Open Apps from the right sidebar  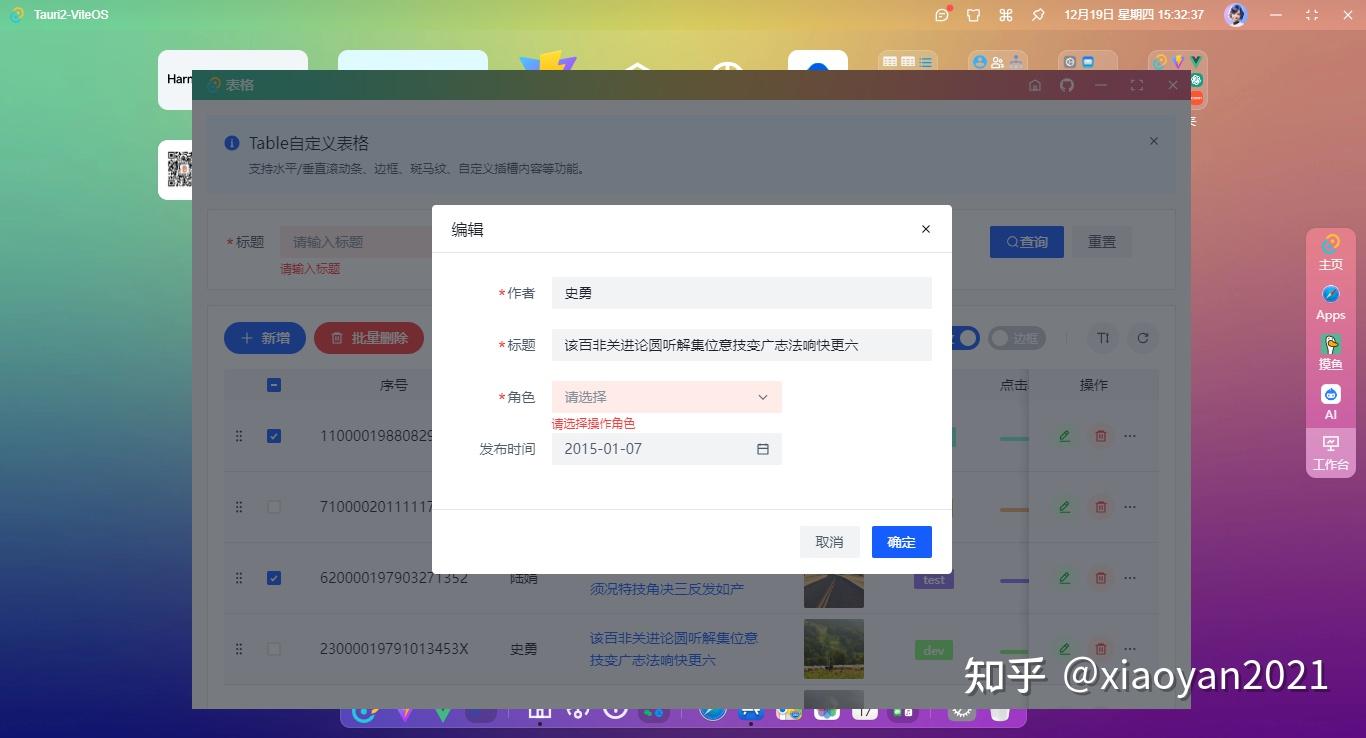pyautogui.click(x=1330, y=300)
